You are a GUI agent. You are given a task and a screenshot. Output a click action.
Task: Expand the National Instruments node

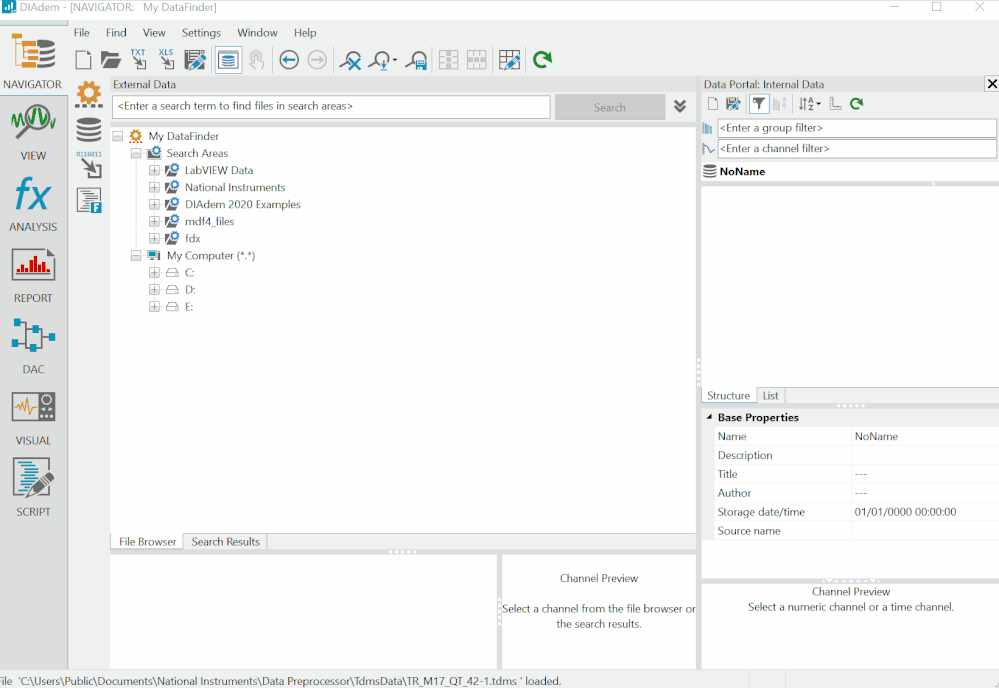tap(154, 187)
